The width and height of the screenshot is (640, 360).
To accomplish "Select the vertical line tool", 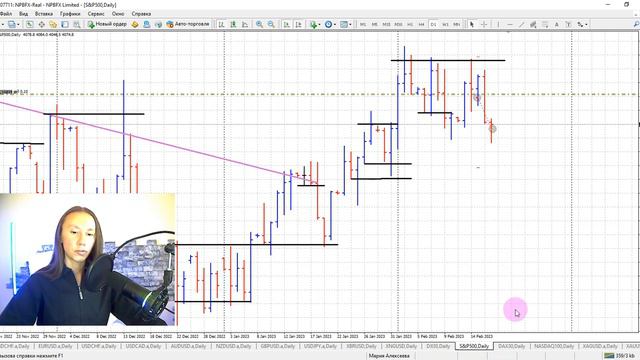I will 498,24.
